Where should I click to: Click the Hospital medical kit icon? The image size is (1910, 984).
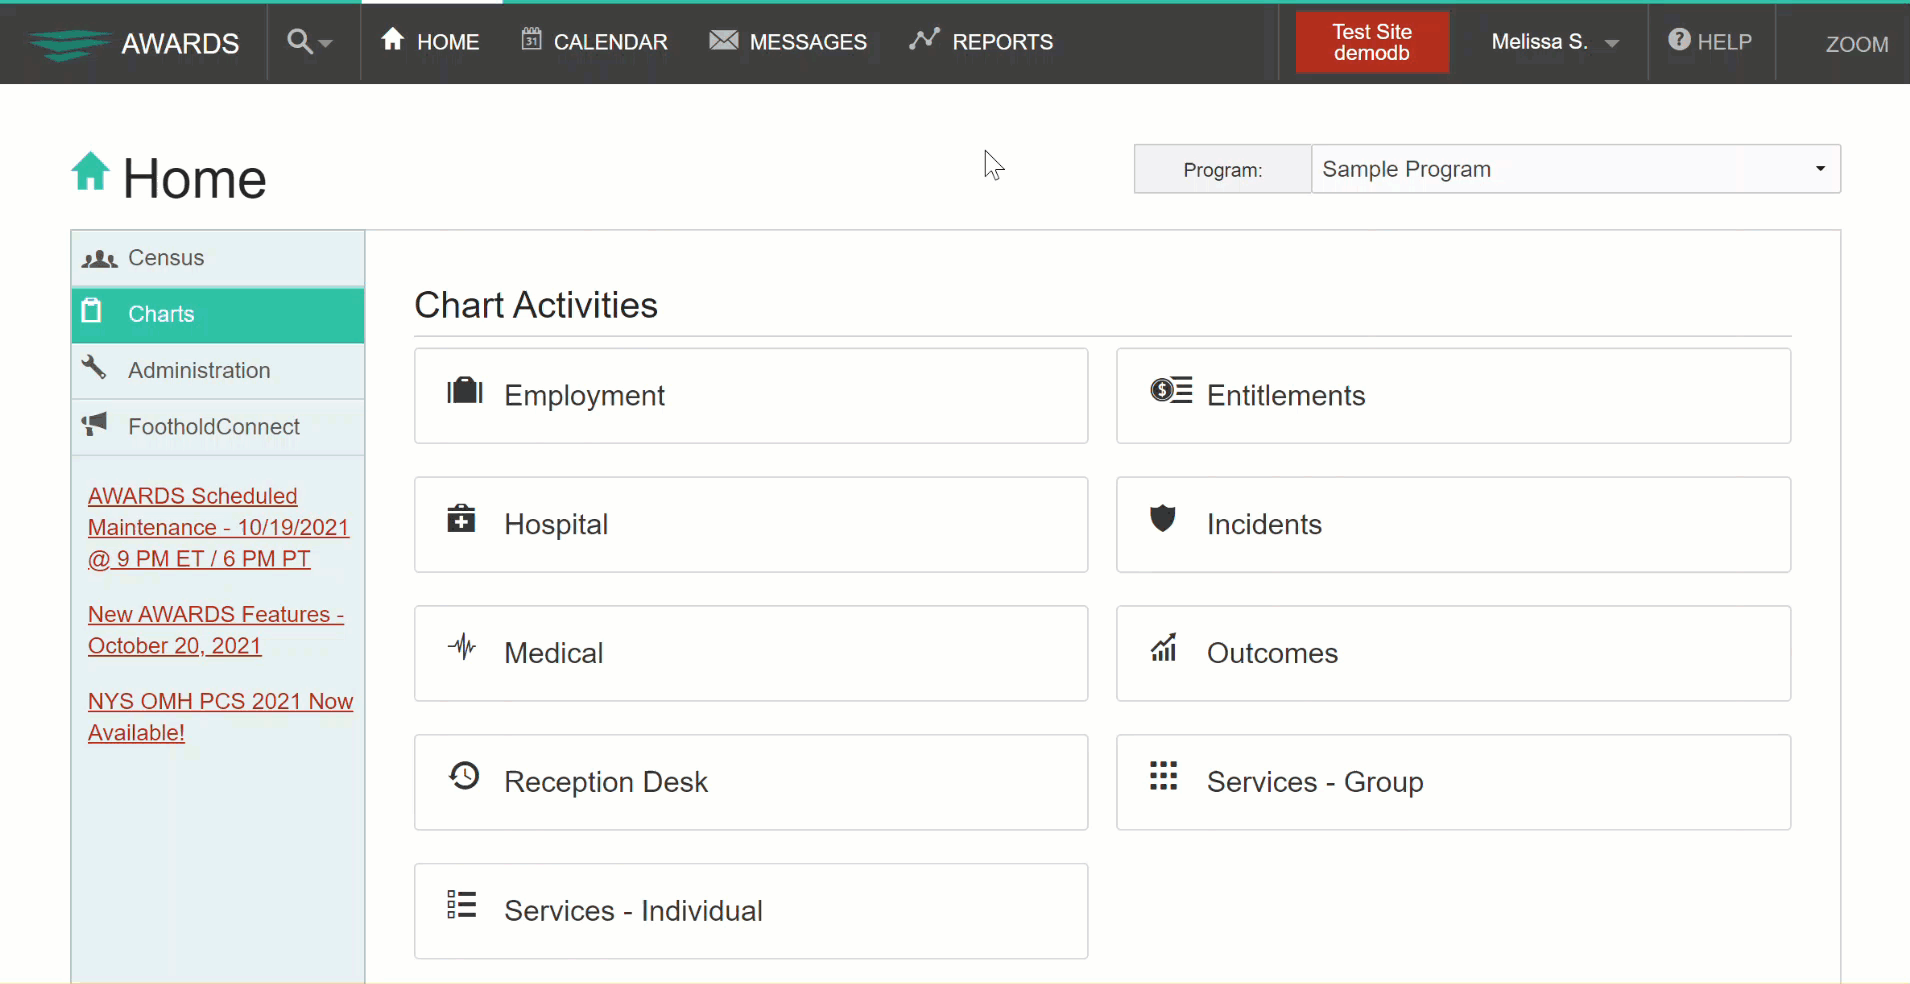coord(461,519)
